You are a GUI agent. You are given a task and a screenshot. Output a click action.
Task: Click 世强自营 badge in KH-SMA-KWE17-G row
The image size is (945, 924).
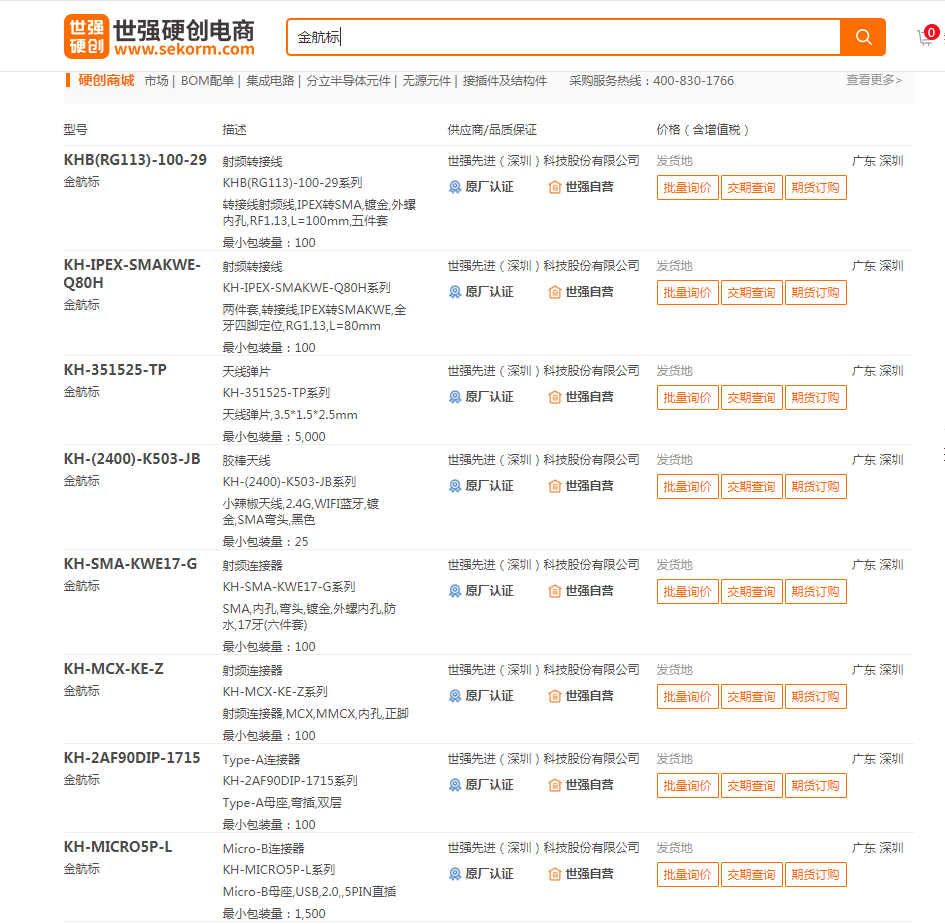581,591
